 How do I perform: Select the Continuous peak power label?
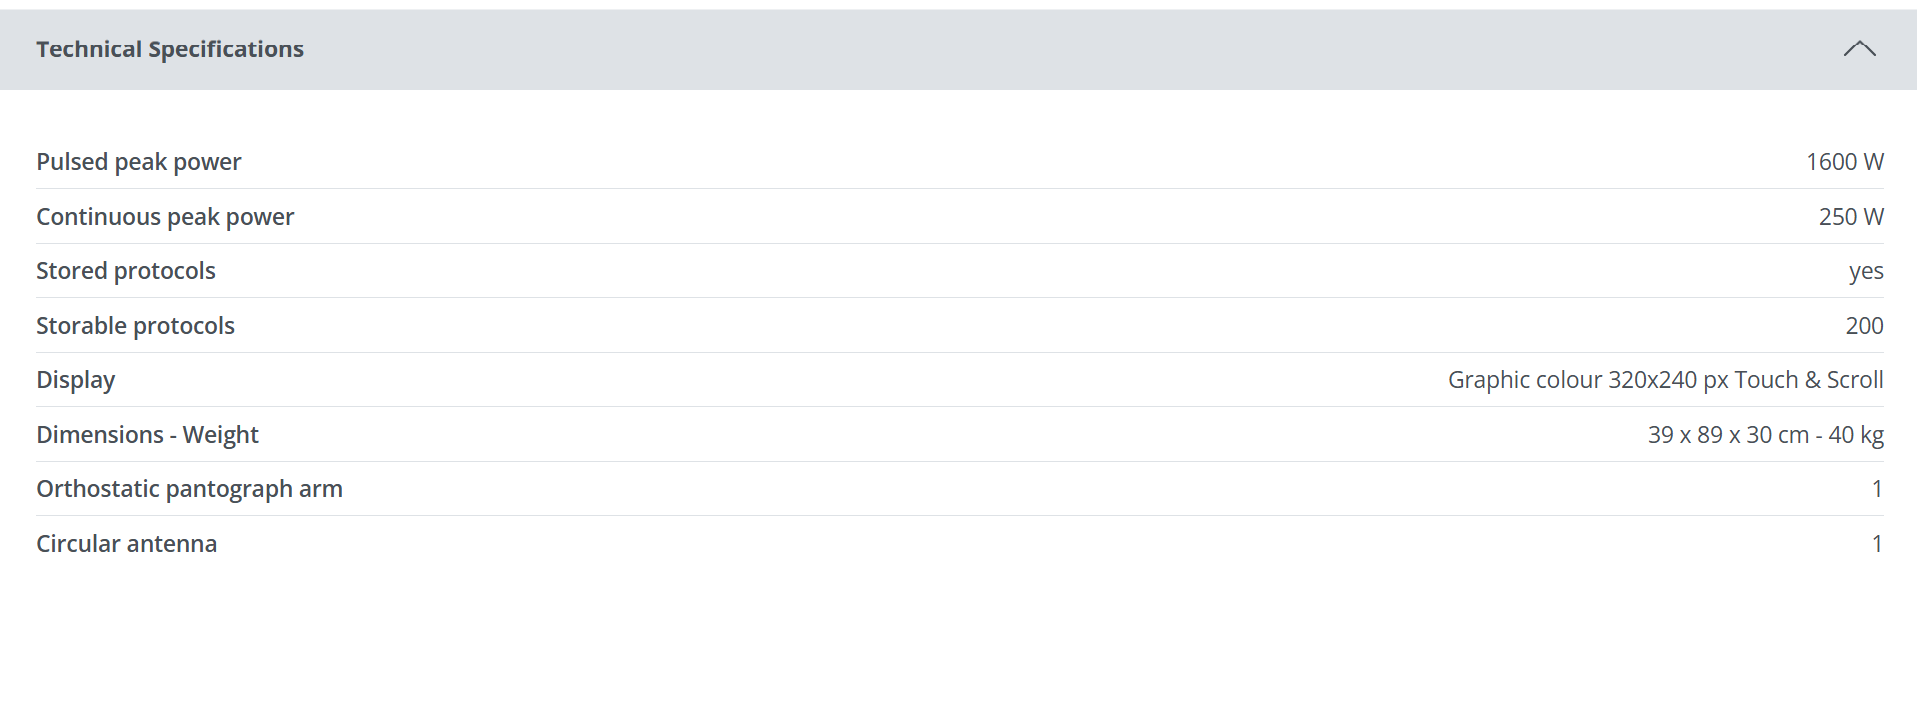point(165,217)
